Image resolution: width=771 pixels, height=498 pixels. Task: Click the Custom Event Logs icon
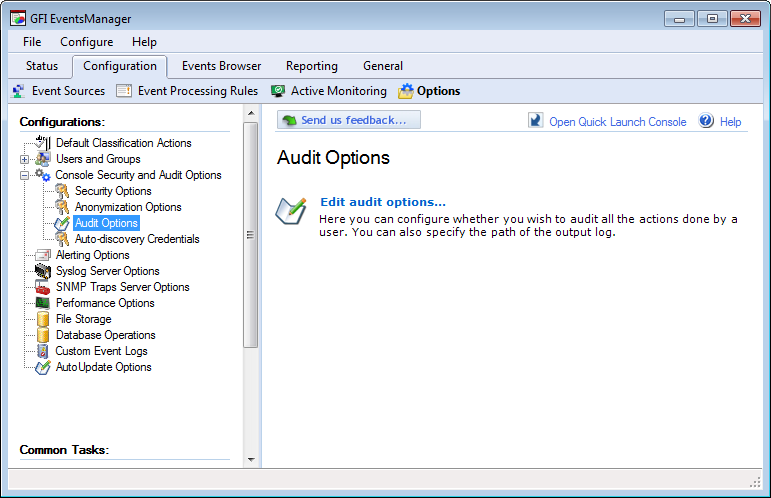(43, 351)
